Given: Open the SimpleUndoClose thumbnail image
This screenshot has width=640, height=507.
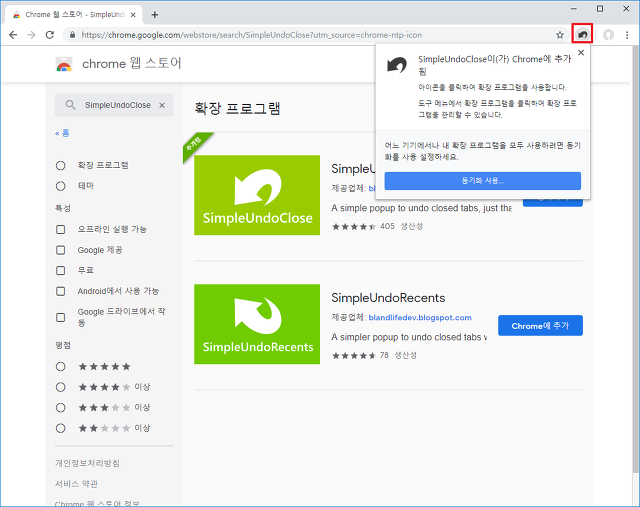Looking at the screenshot, I should click(x=257, y=195).
